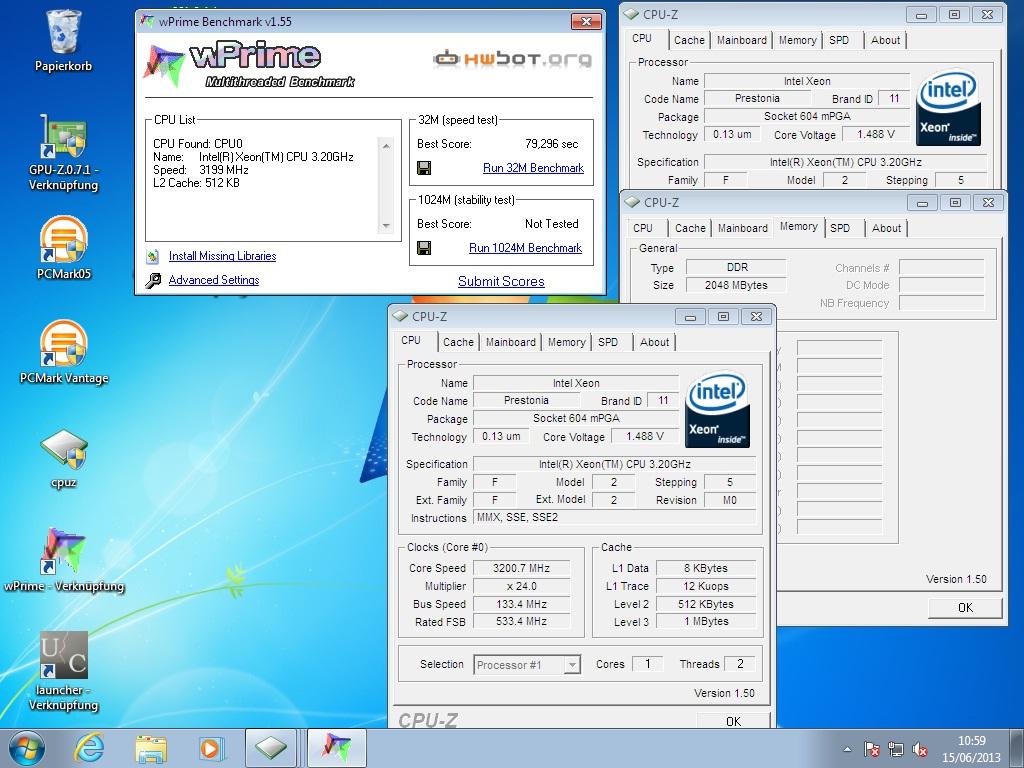Click the Run 32M Benchmark link
The width and height of the screenshot is (1024, 768).
533,168
